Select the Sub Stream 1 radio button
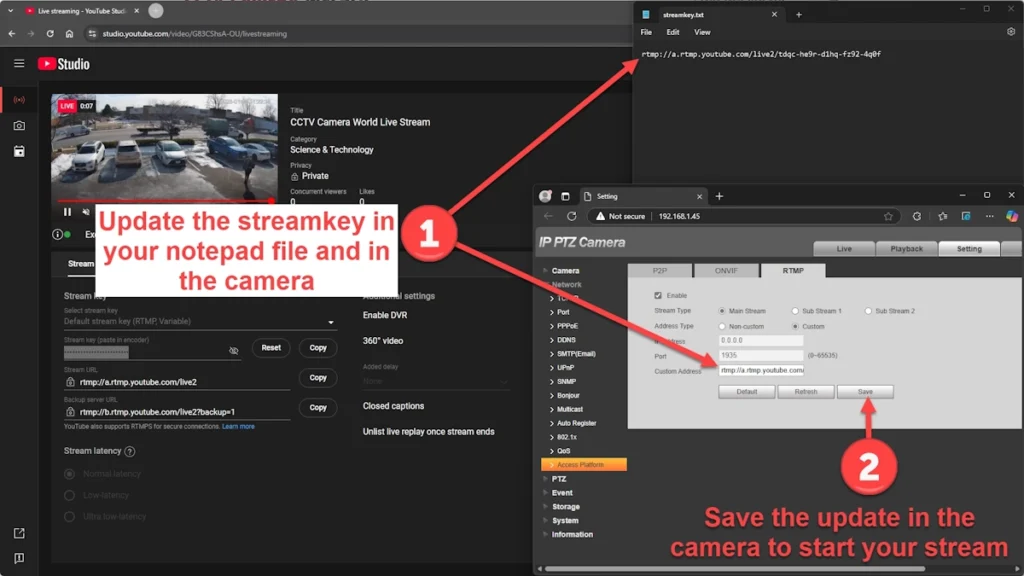1024x576 pixels. click(795, 311)
